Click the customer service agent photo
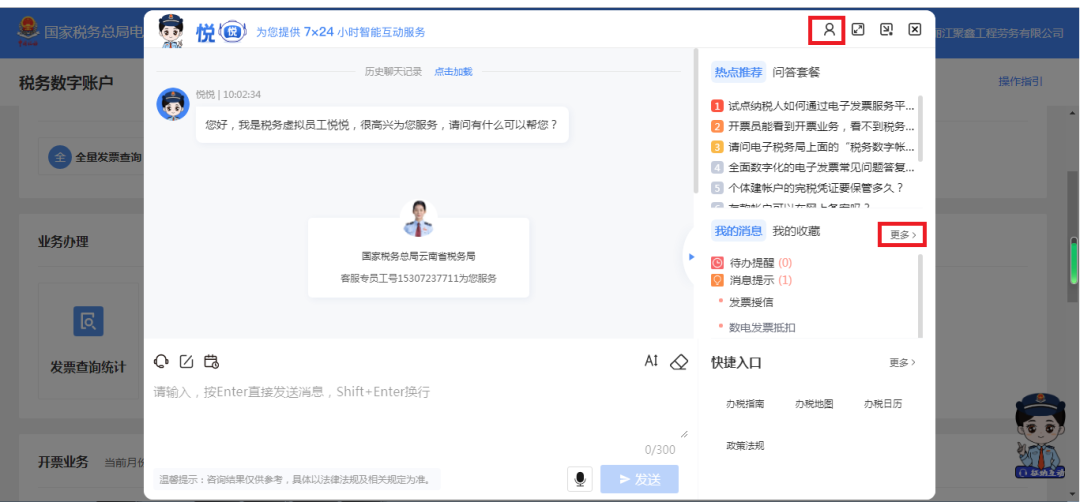 pyautogui.click(x=419, y=218)
